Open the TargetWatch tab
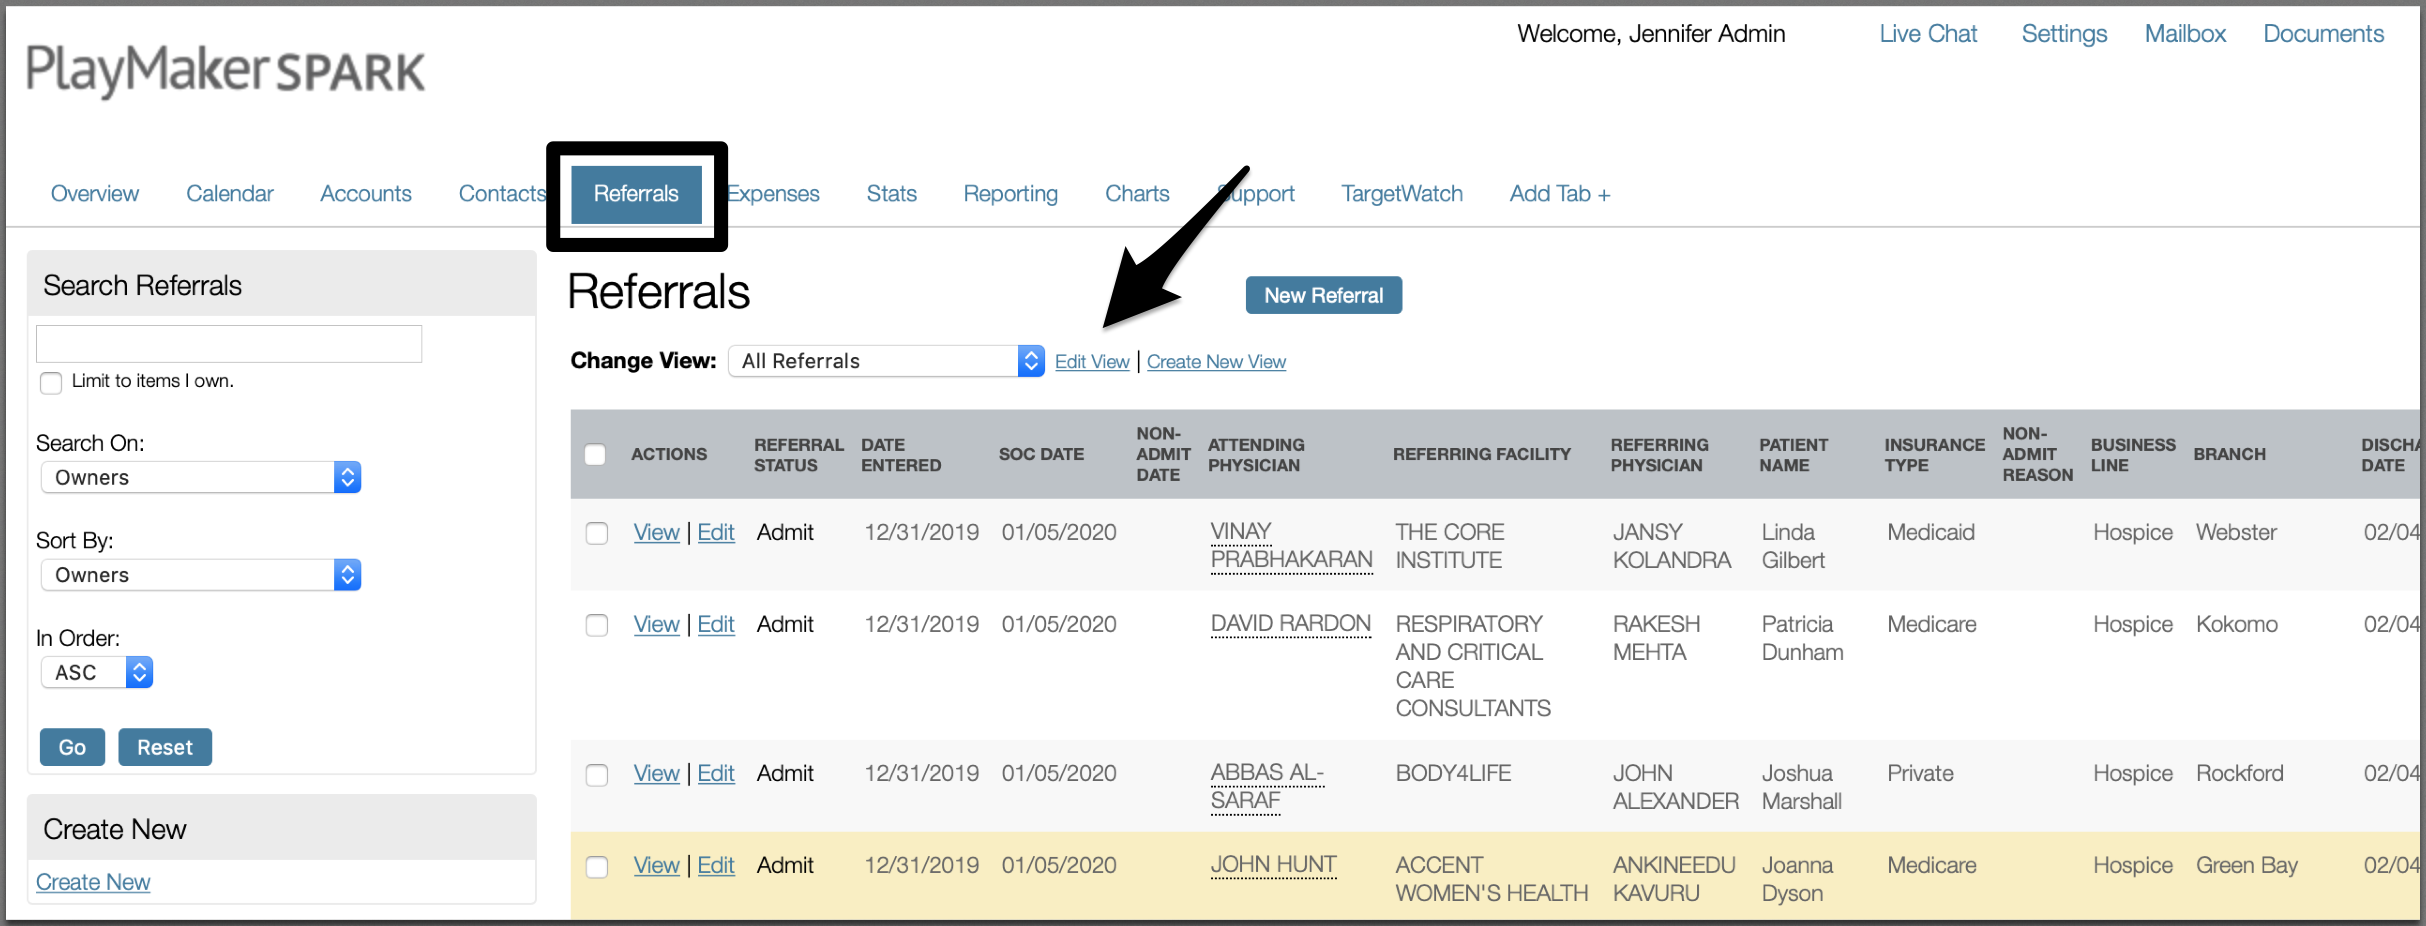Viewport: 2426px width, 926px height. point(1402,194)
